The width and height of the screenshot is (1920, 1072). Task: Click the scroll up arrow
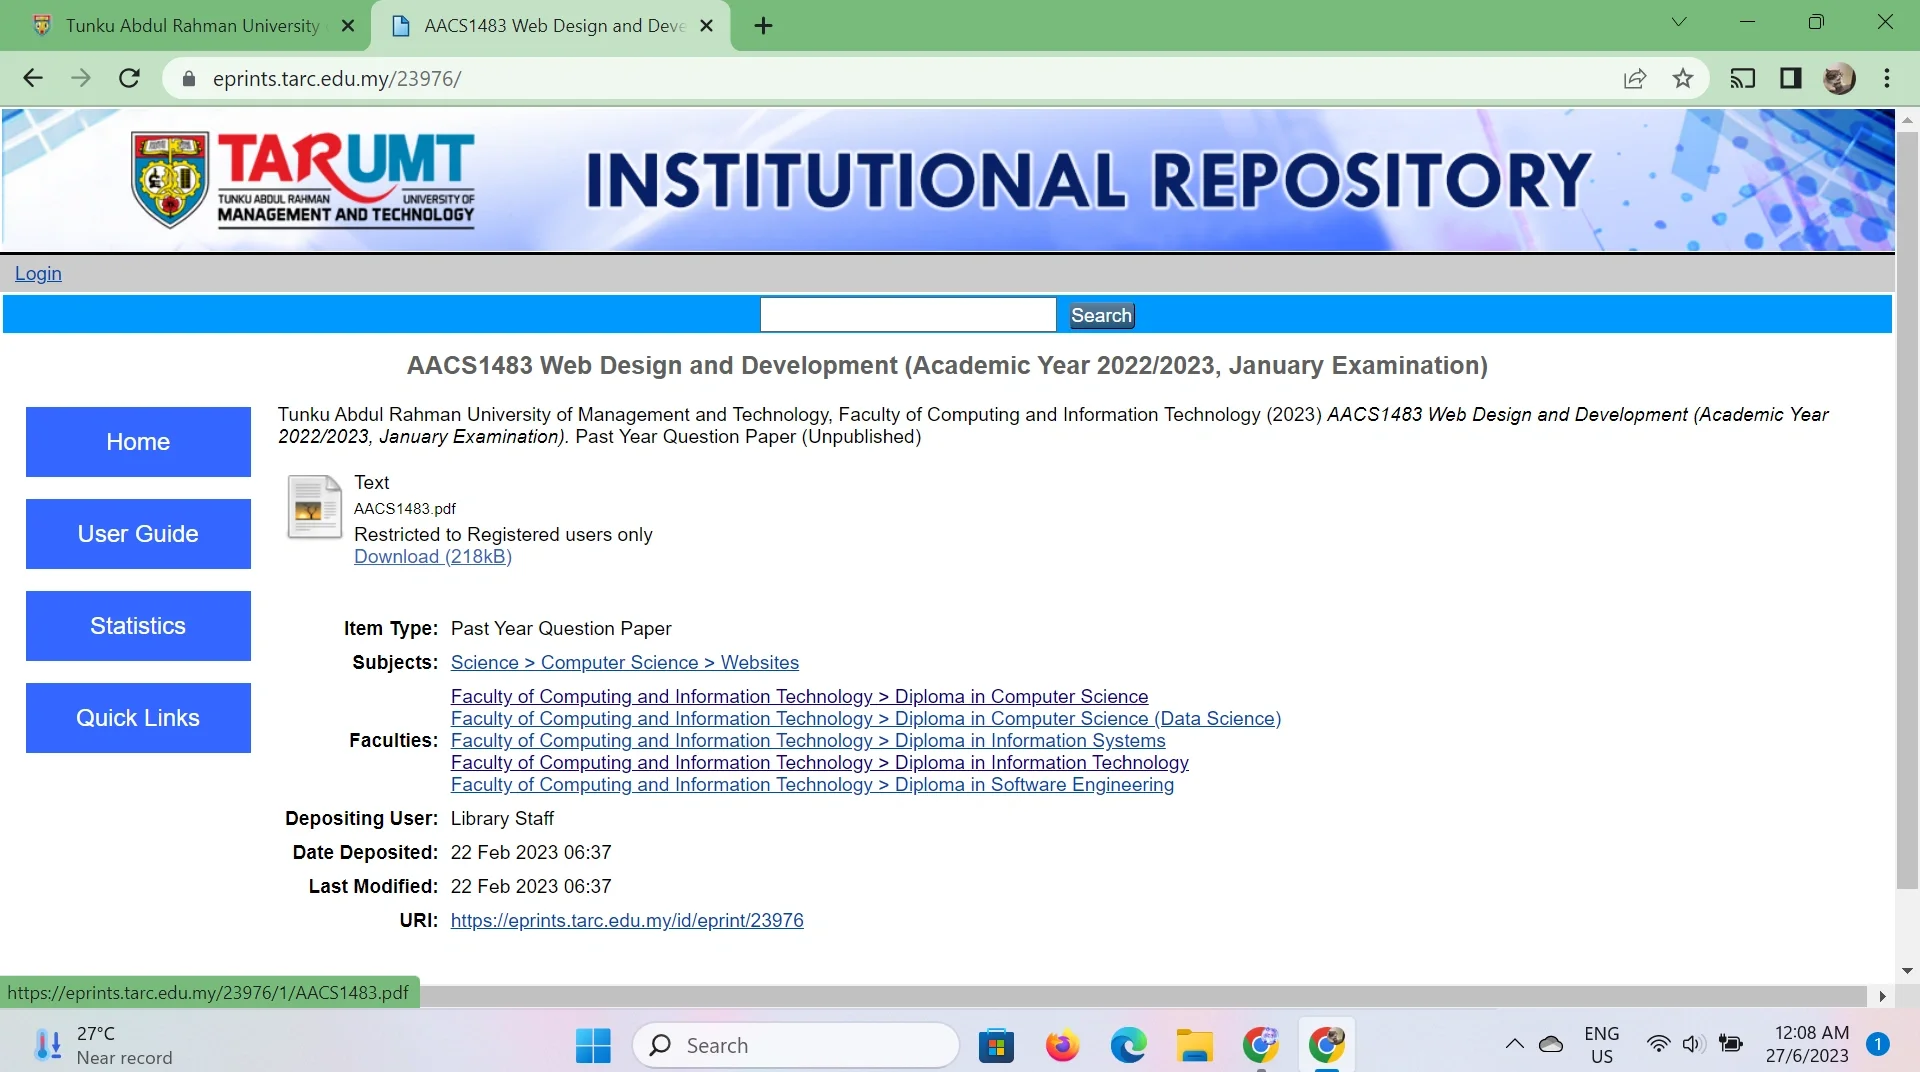click(x=1907, y=120)
